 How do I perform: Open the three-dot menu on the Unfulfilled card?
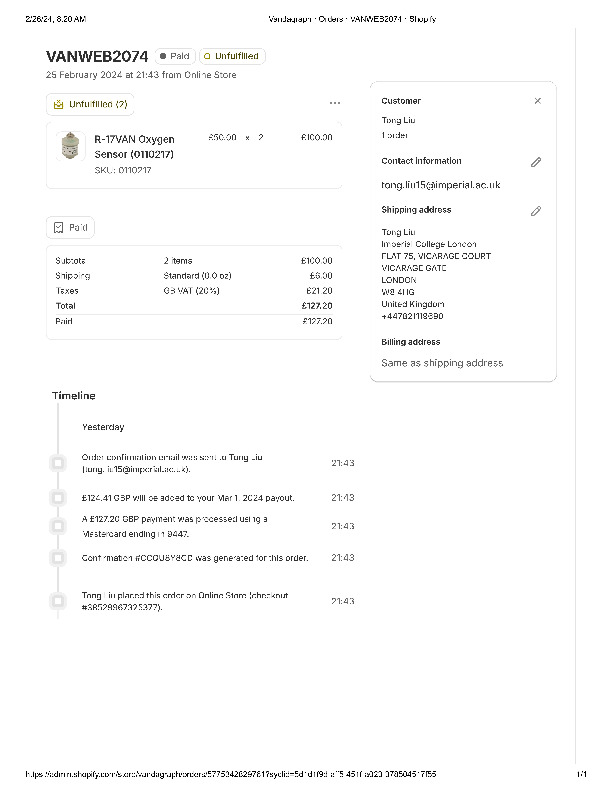[x=334, y=103]
